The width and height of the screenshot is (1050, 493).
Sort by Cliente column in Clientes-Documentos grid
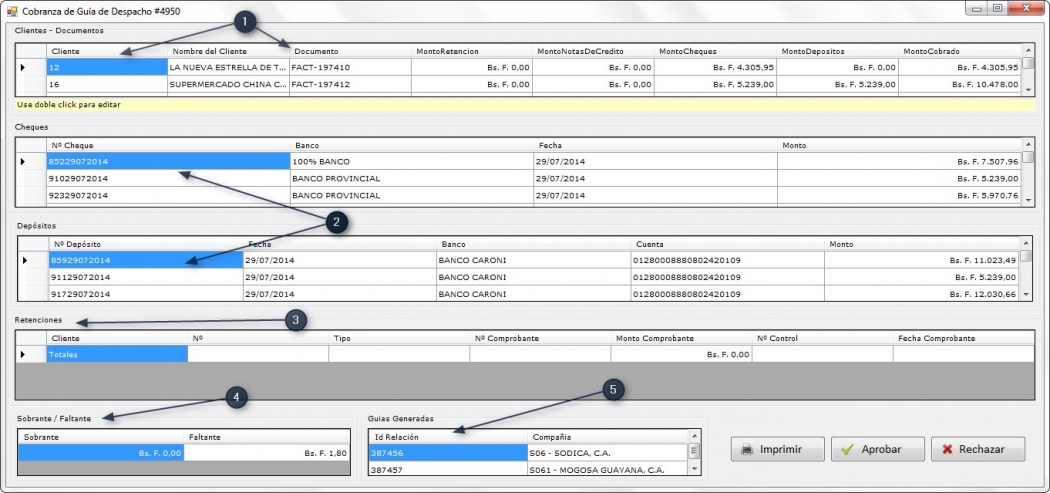click(x=106, y=52)
